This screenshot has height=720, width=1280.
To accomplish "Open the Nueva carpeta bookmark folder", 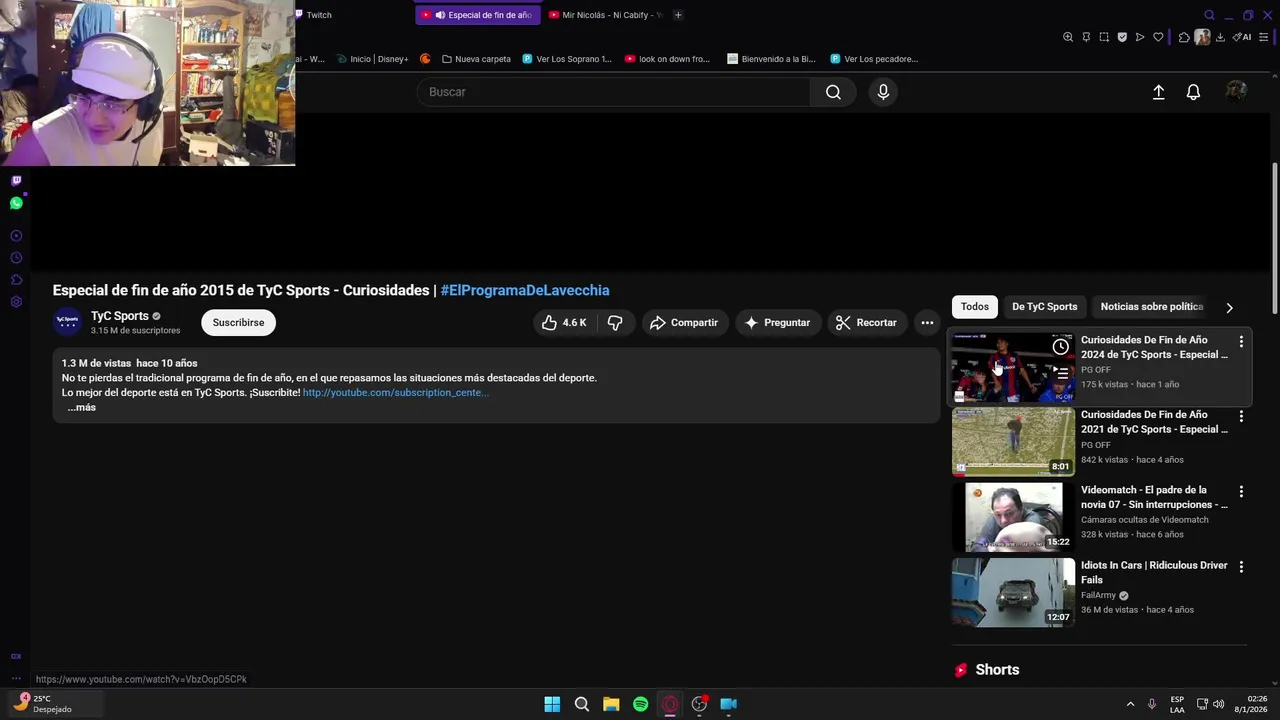I will click(x=476, y=59).
